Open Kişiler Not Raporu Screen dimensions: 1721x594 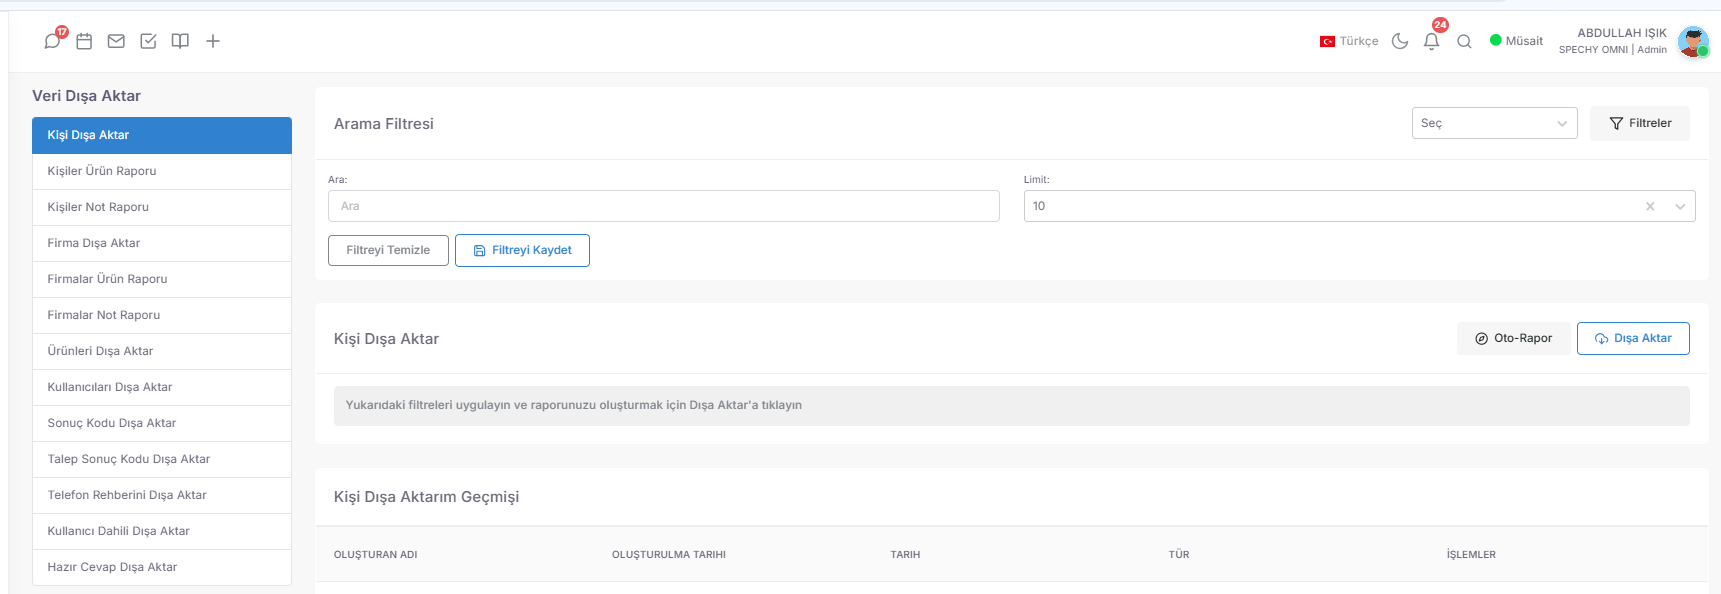162,207
